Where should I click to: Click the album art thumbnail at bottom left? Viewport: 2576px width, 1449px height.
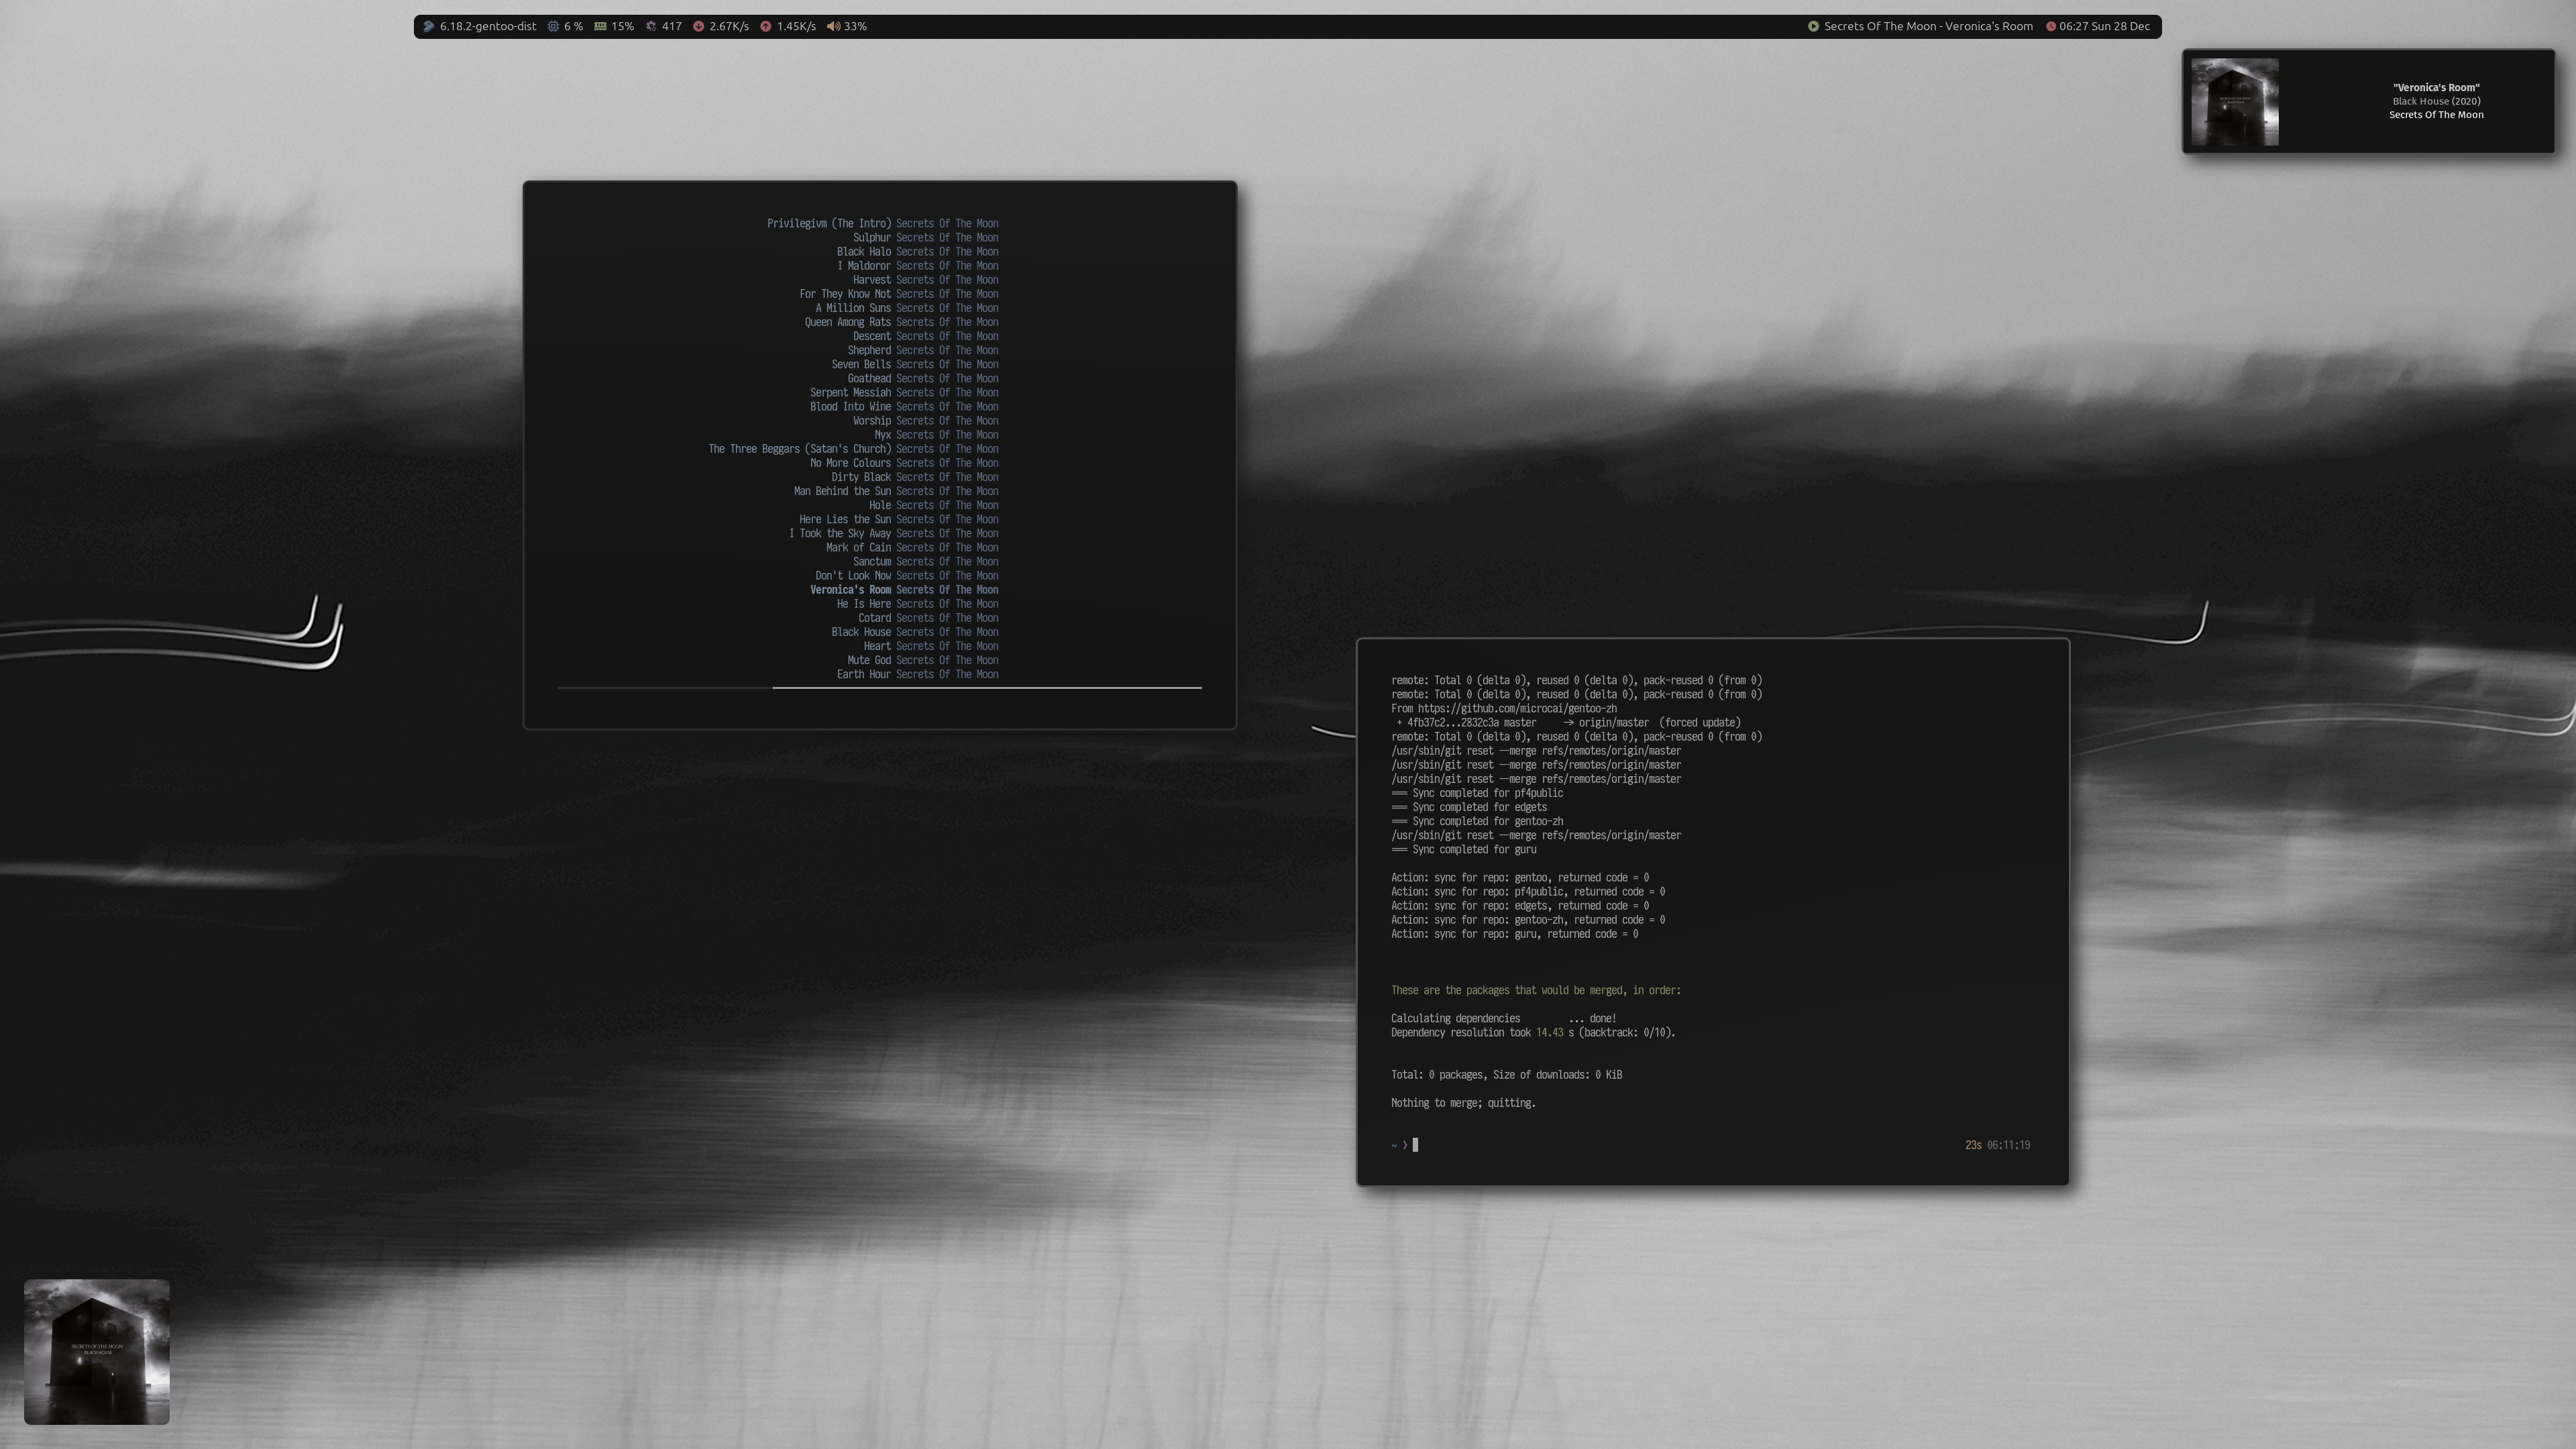[97, 1352]
